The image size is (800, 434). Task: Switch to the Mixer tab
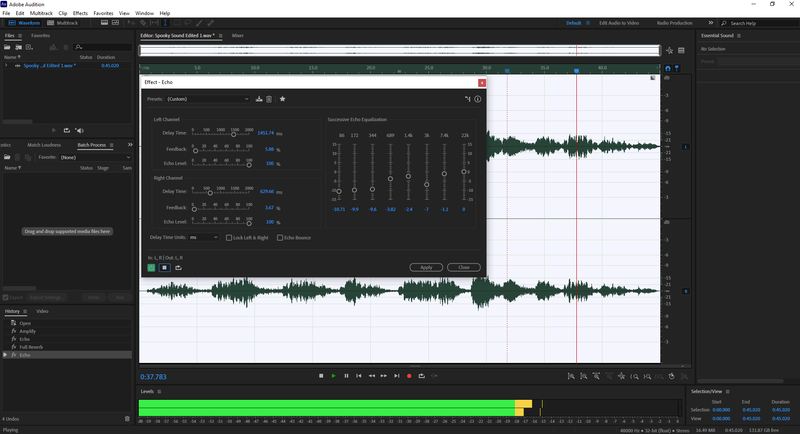pos(238,35)
